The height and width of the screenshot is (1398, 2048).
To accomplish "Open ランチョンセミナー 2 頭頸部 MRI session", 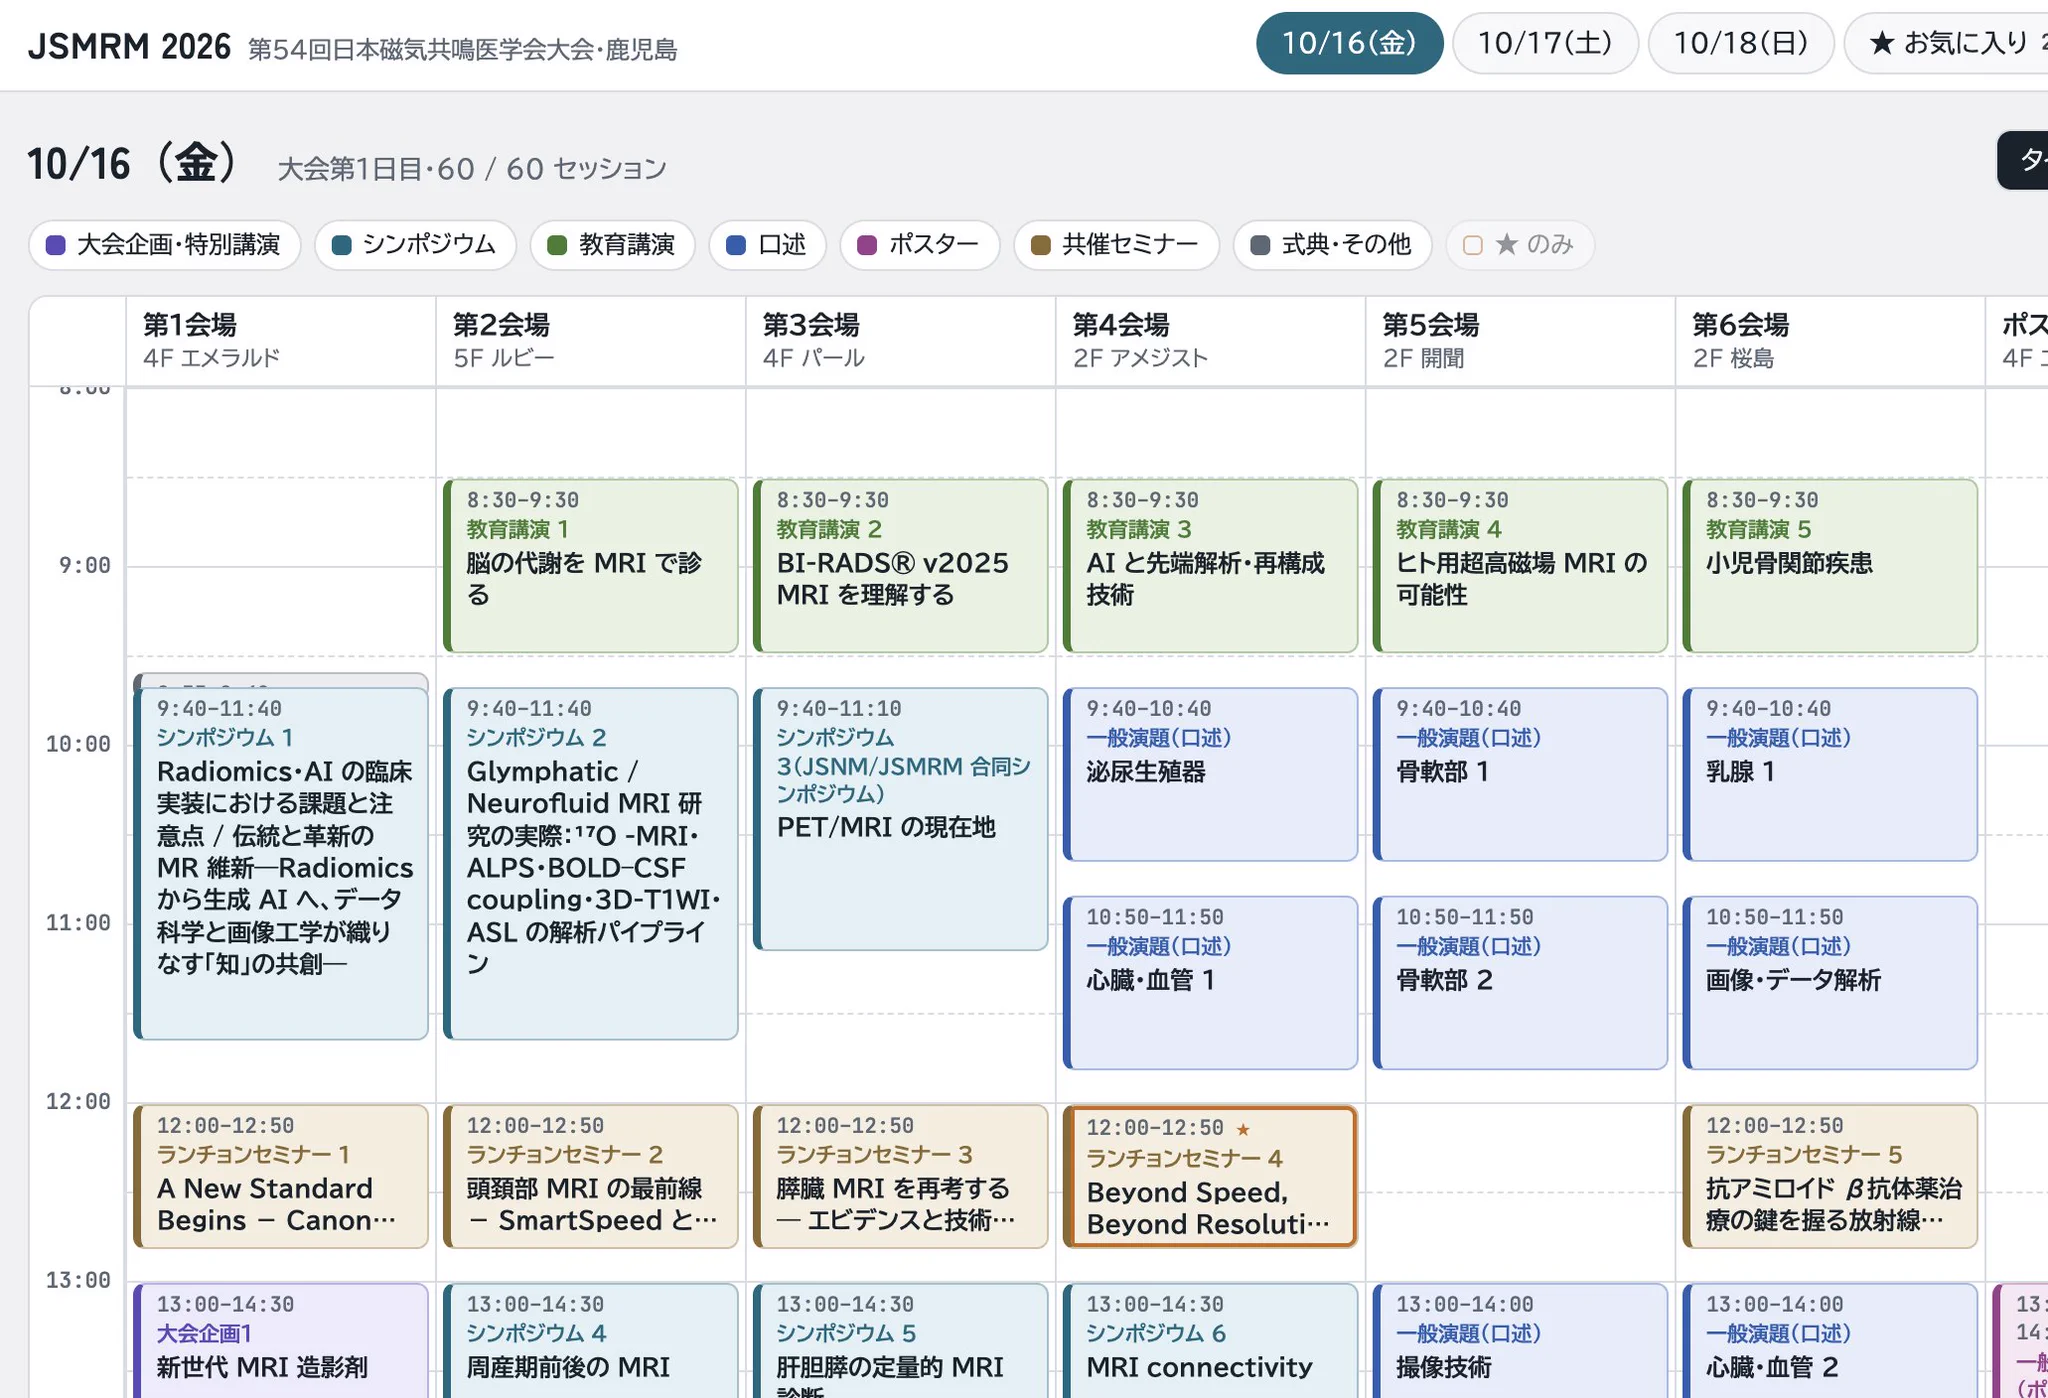I will point(591,1176).
